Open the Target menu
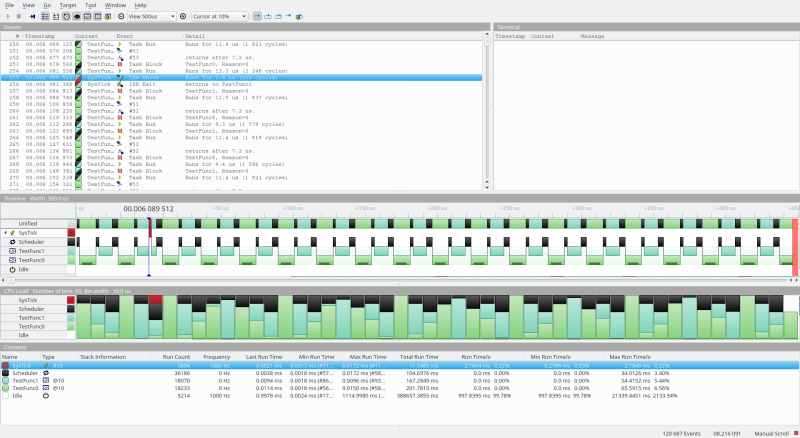This screenshot has width=800, height=438. tap(68, 5)
